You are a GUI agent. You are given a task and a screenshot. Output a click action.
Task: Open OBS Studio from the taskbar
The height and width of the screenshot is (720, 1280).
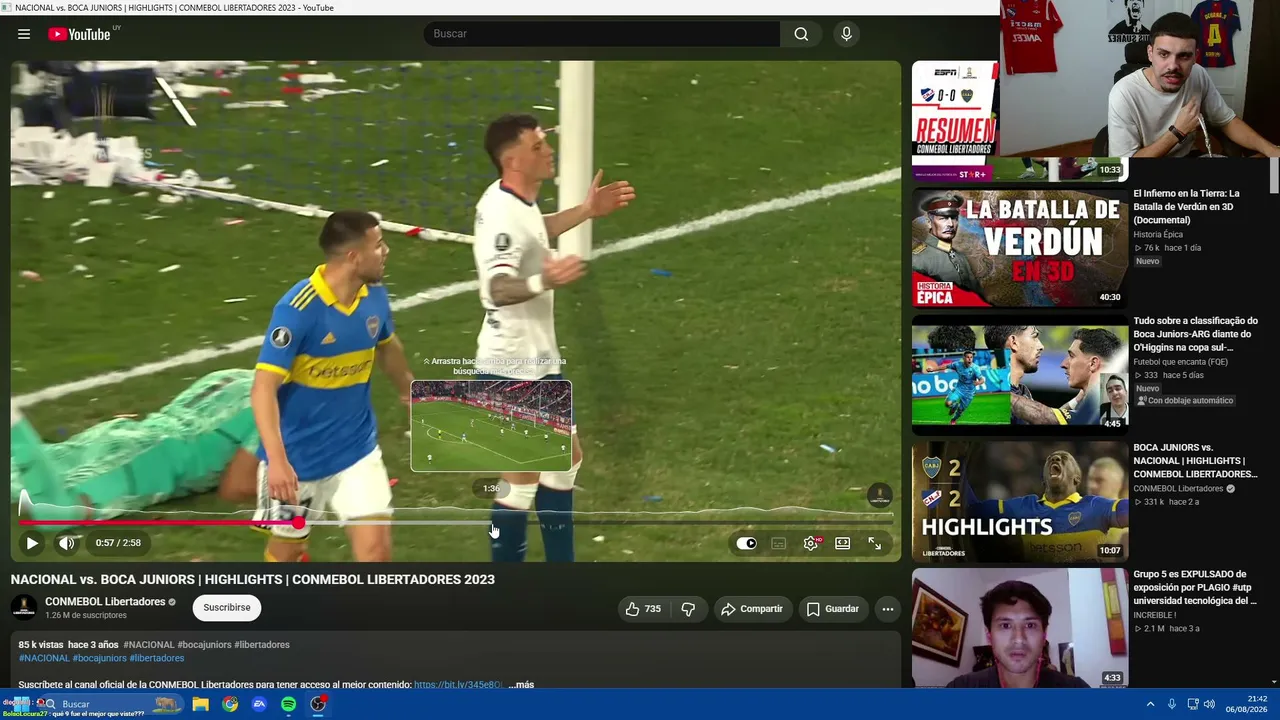click(318, 704)
